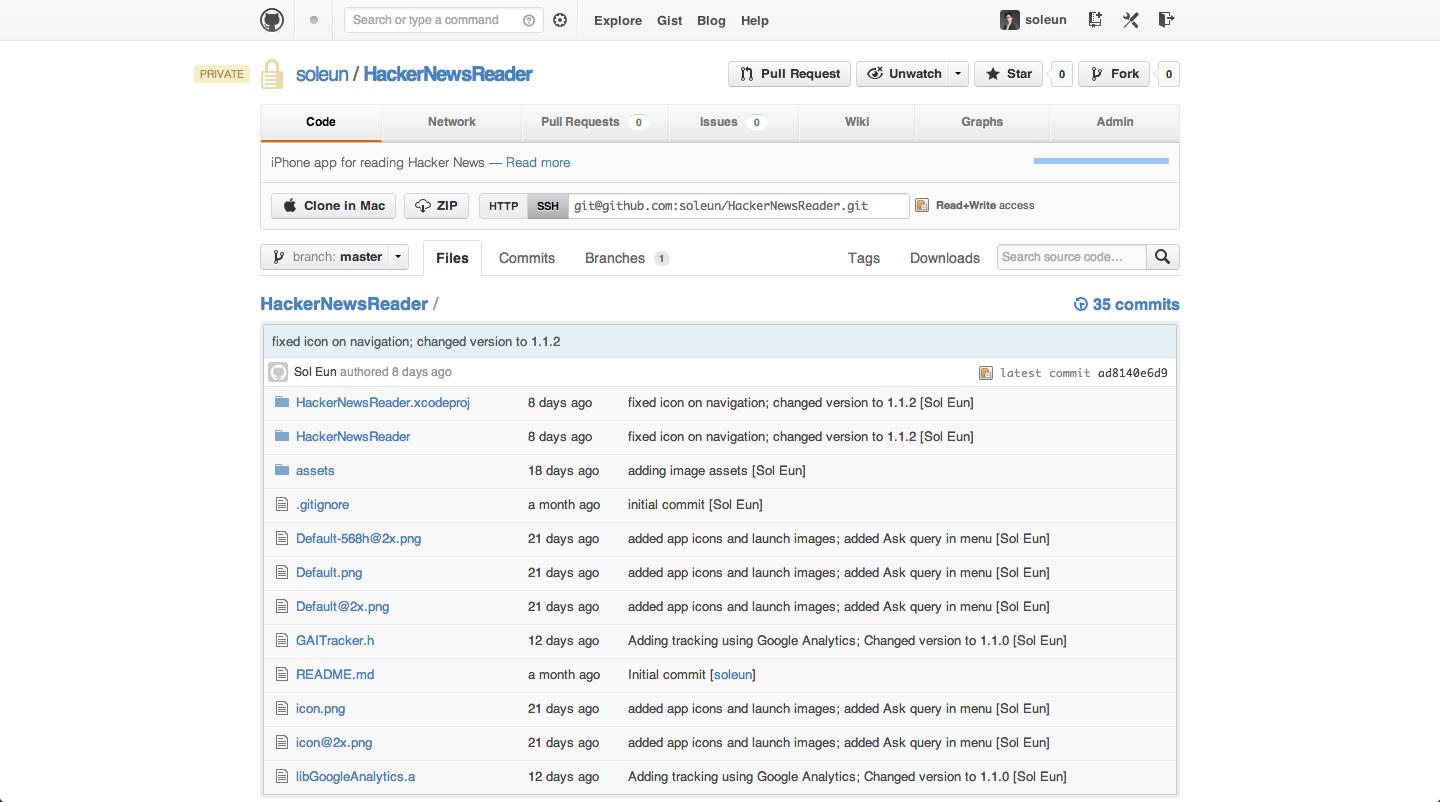Create a new repository icon
The image size is (1440, 802).
coord(1096,20)
